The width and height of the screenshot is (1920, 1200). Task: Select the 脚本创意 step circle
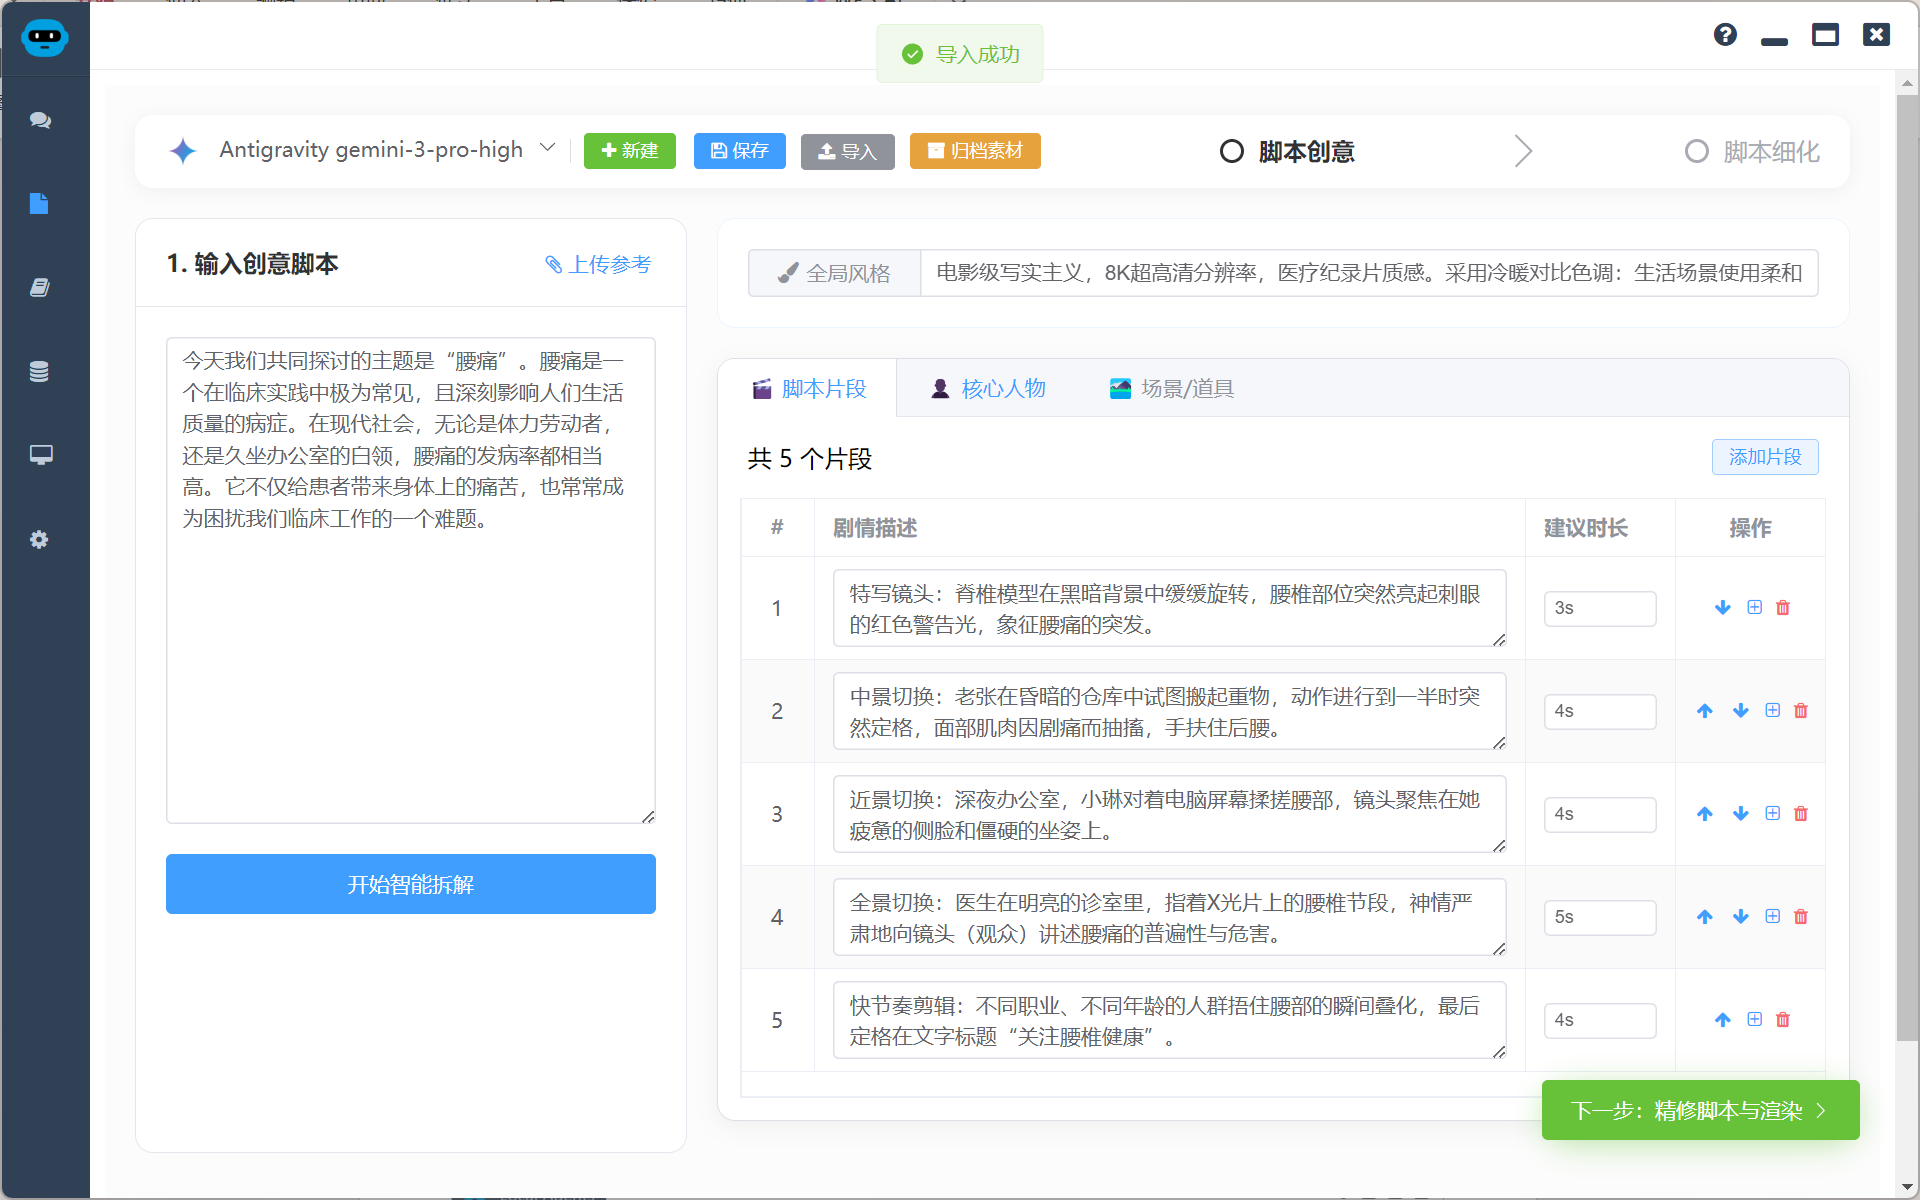pyautogui.click(x=1230, y=151)
